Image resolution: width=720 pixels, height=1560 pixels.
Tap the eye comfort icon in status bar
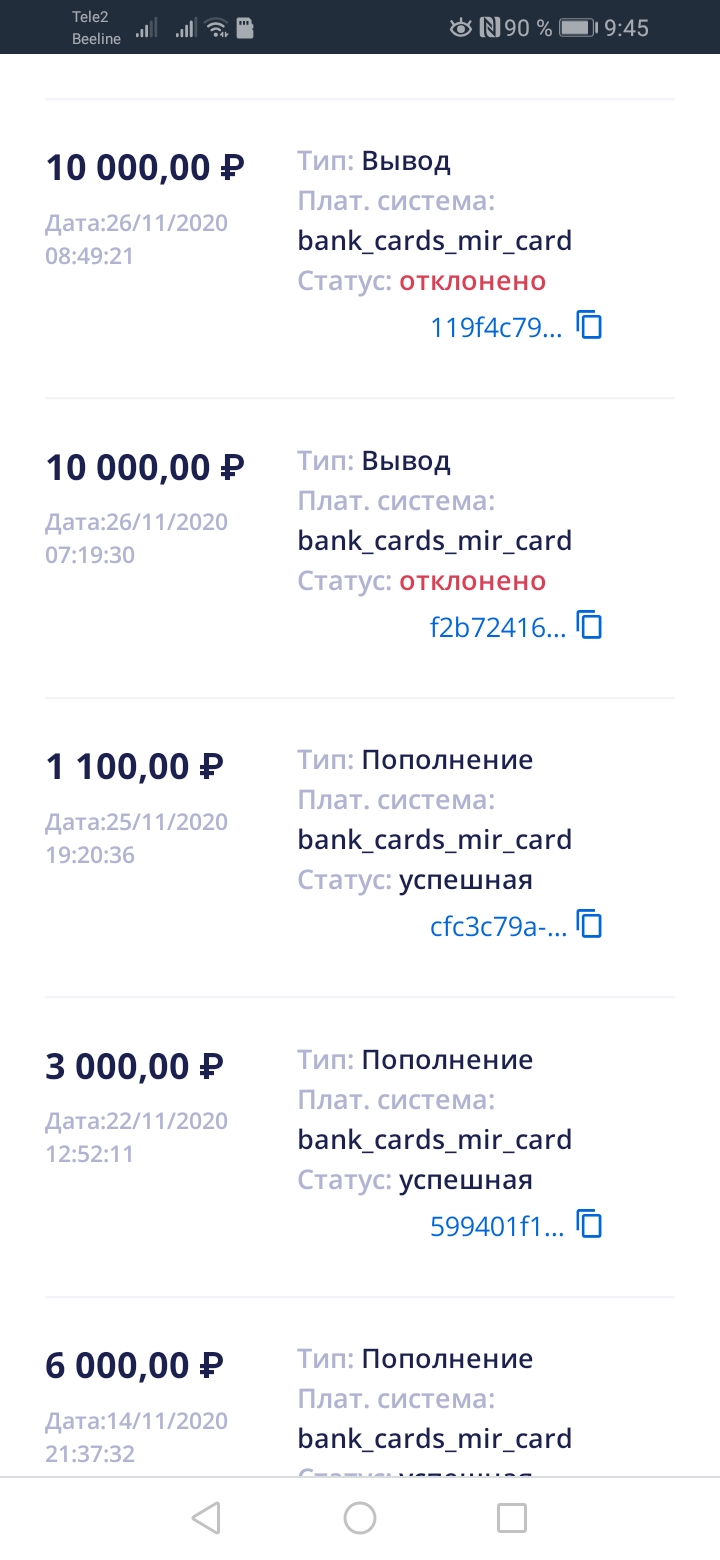pyautogui.click(x=460, y=28)
